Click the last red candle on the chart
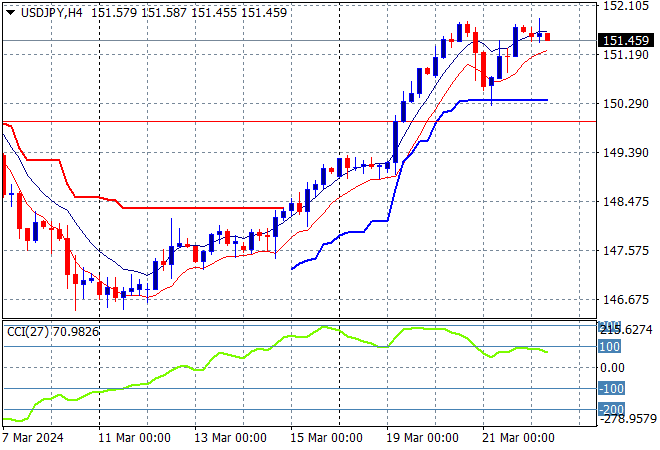 [x=548, y=37]
